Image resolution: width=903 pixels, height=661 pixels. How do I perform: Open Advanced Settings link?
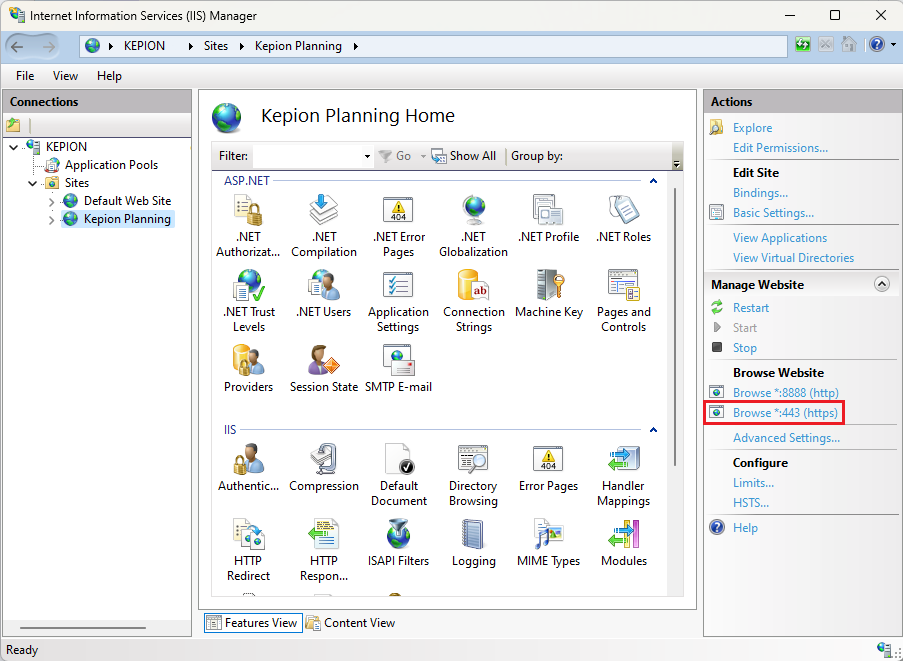coord(786,438)
